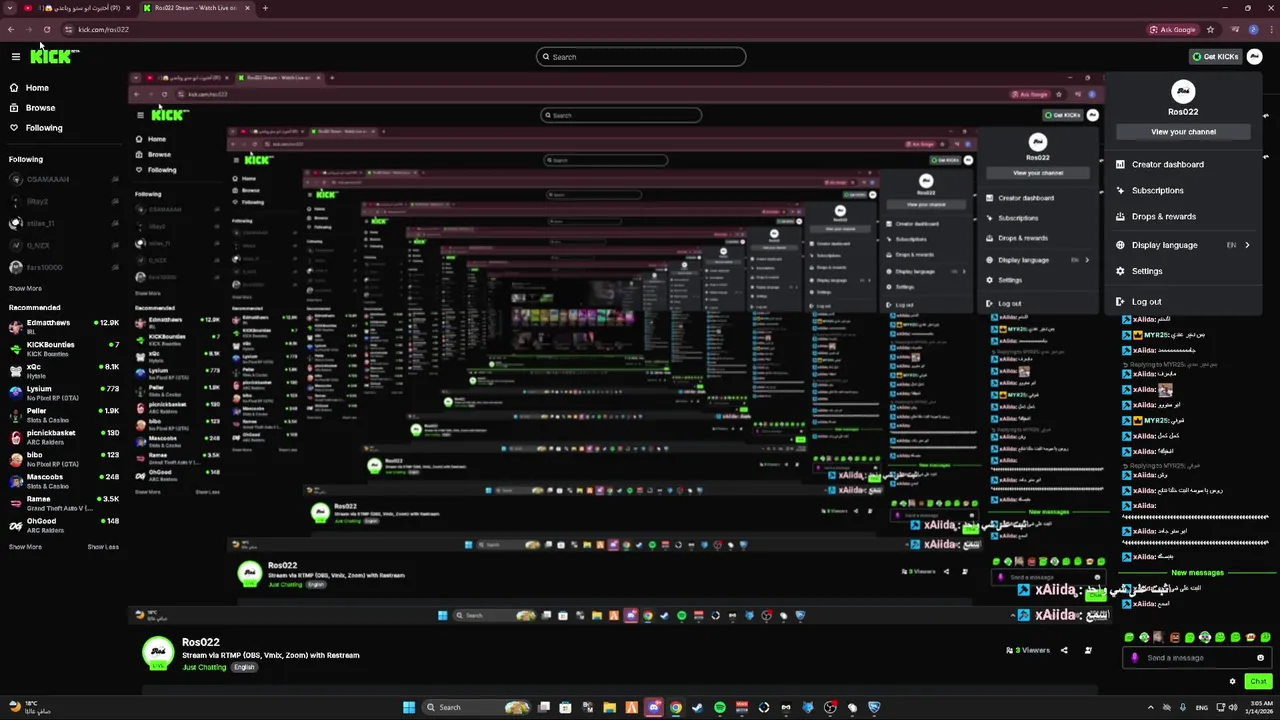Open Subscriptions menu entry

(x=1157, y=191)
